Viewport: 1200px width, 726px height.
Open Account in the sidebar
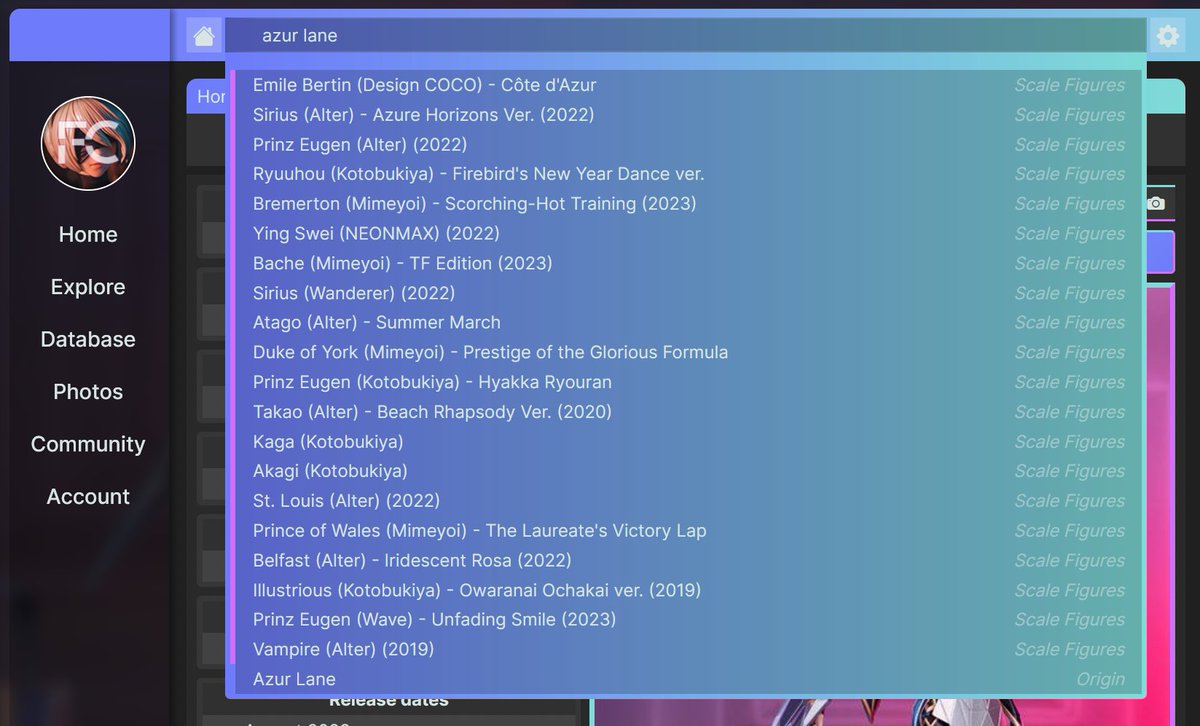88,496
